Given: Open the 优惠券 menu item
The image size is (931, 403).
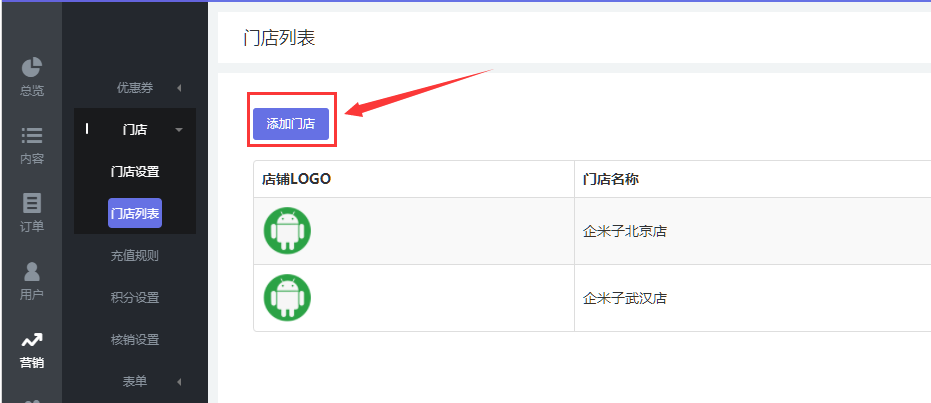Looking at the screenshot, I should click(135, 88).
